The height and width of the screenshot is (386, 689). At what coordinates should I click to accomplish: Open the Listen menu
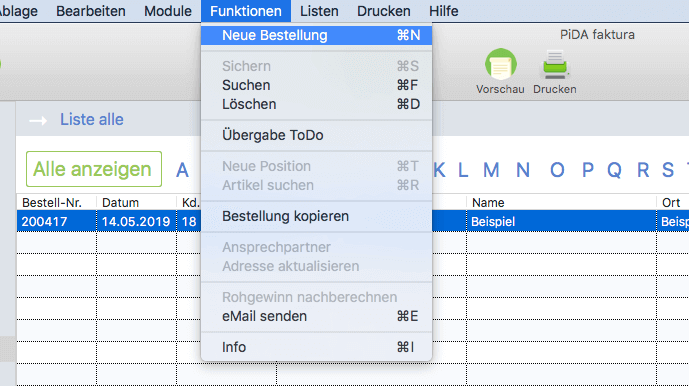[319, 11]
